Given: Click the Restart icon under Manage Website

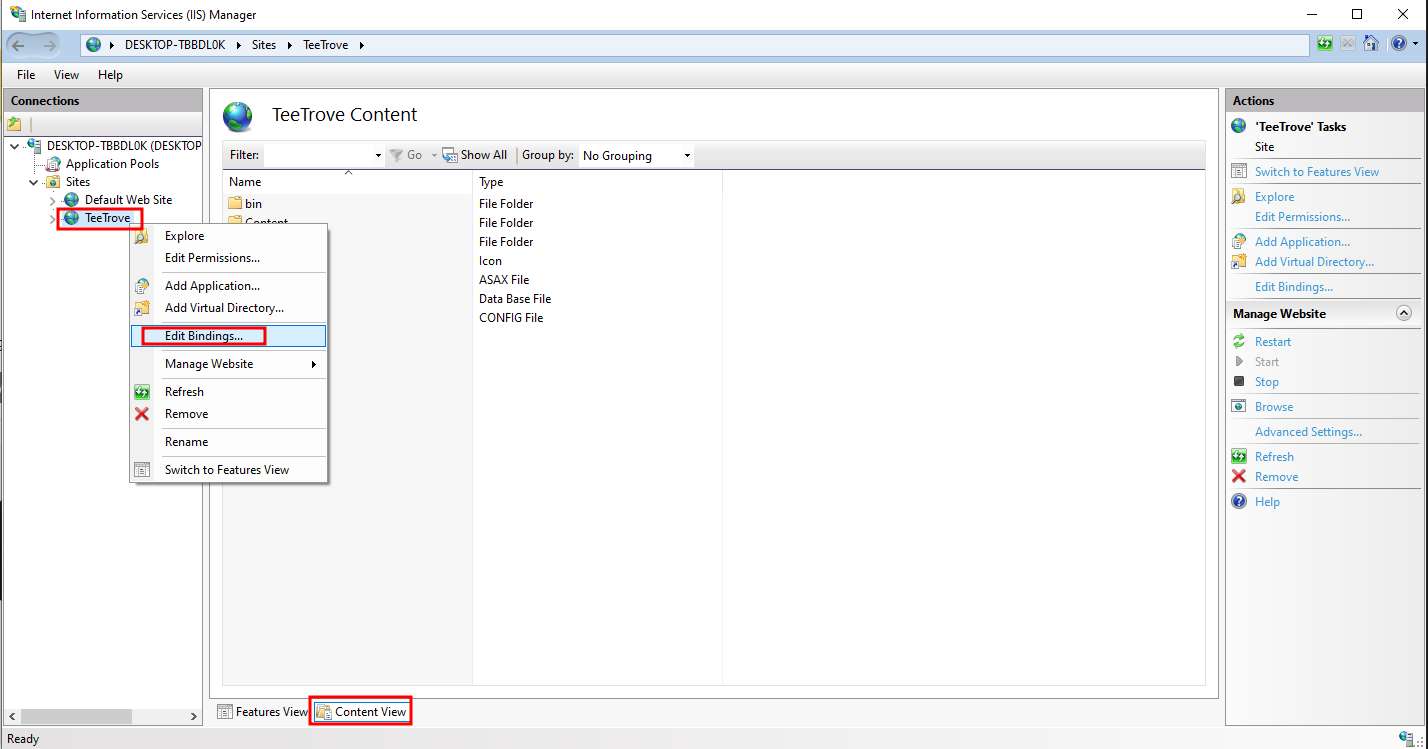Looking at the screenshot, I should pyautogui.click(x=1239, y=342).
